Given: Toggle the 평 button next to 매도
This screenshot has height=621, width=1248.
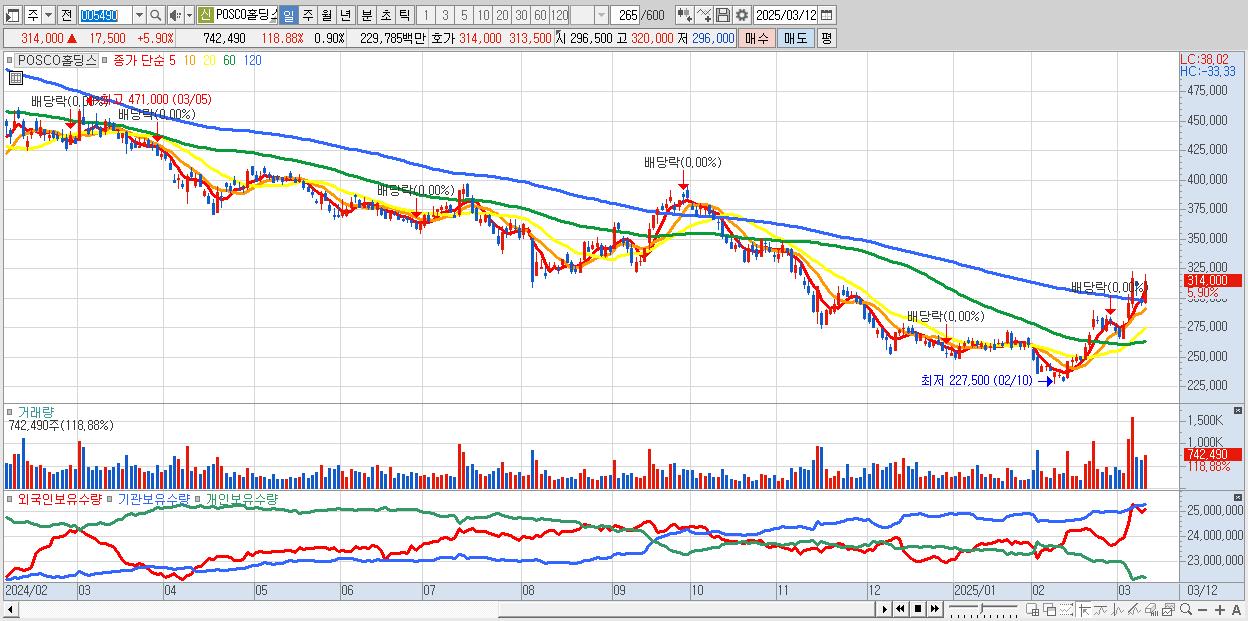Looking at the screenshot, I should [826, 38].
